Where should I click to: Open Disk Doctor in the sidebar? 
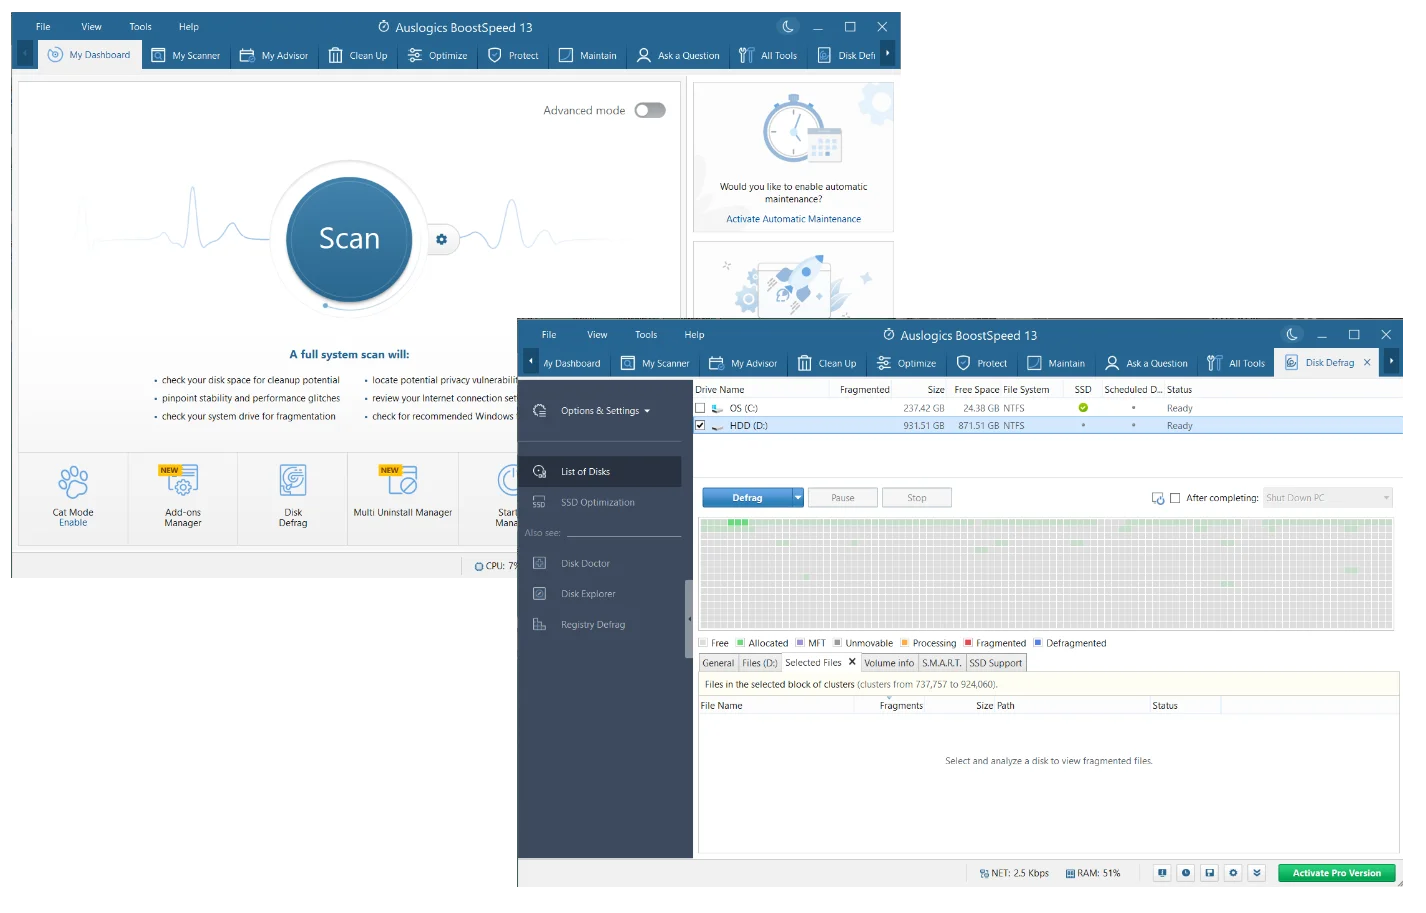(585, 564)
